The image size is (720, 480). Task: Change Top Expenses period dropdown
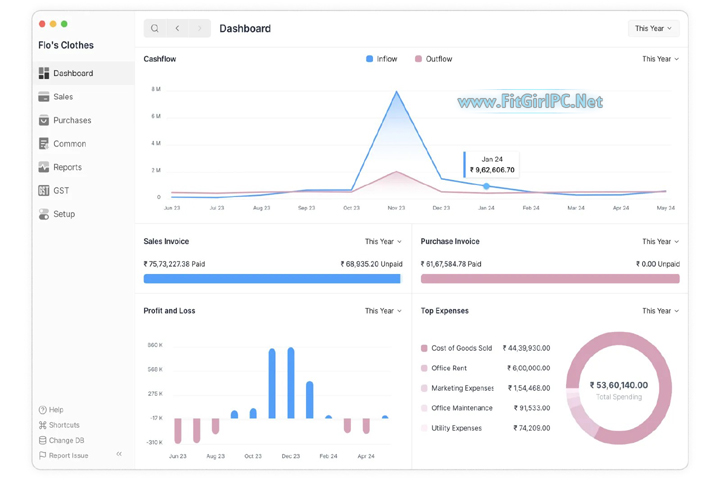point(660,311)
